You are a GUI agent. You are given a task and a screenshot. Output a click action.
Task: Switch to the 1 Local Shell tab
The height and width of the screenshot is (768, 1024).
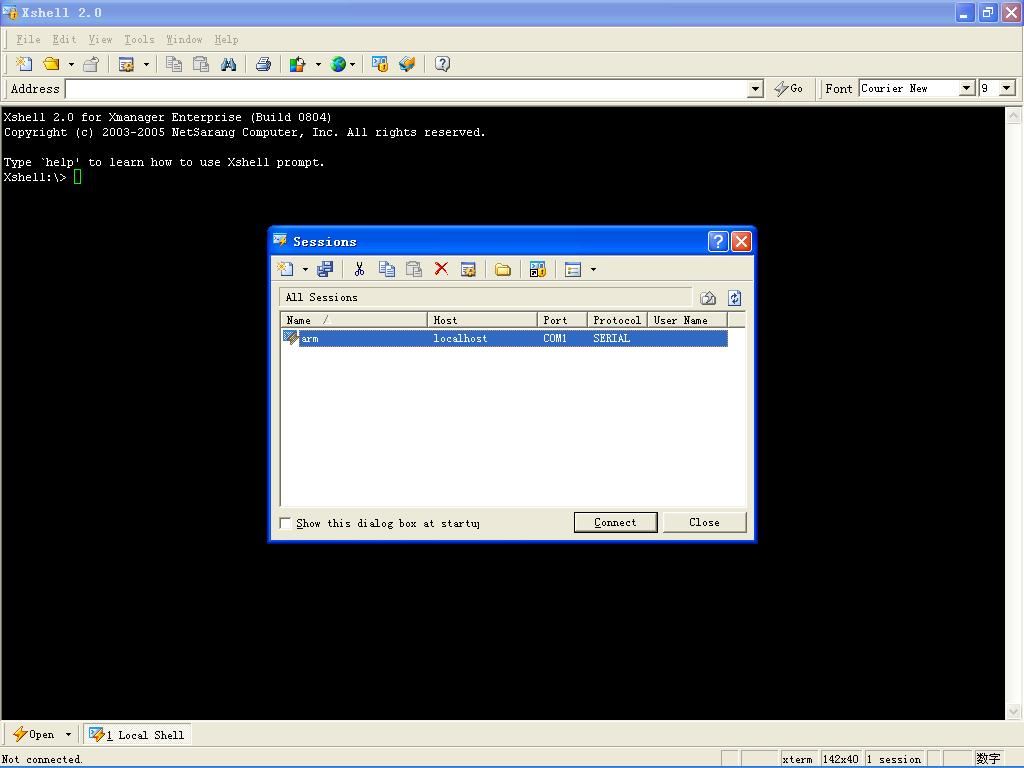point(138,735)
